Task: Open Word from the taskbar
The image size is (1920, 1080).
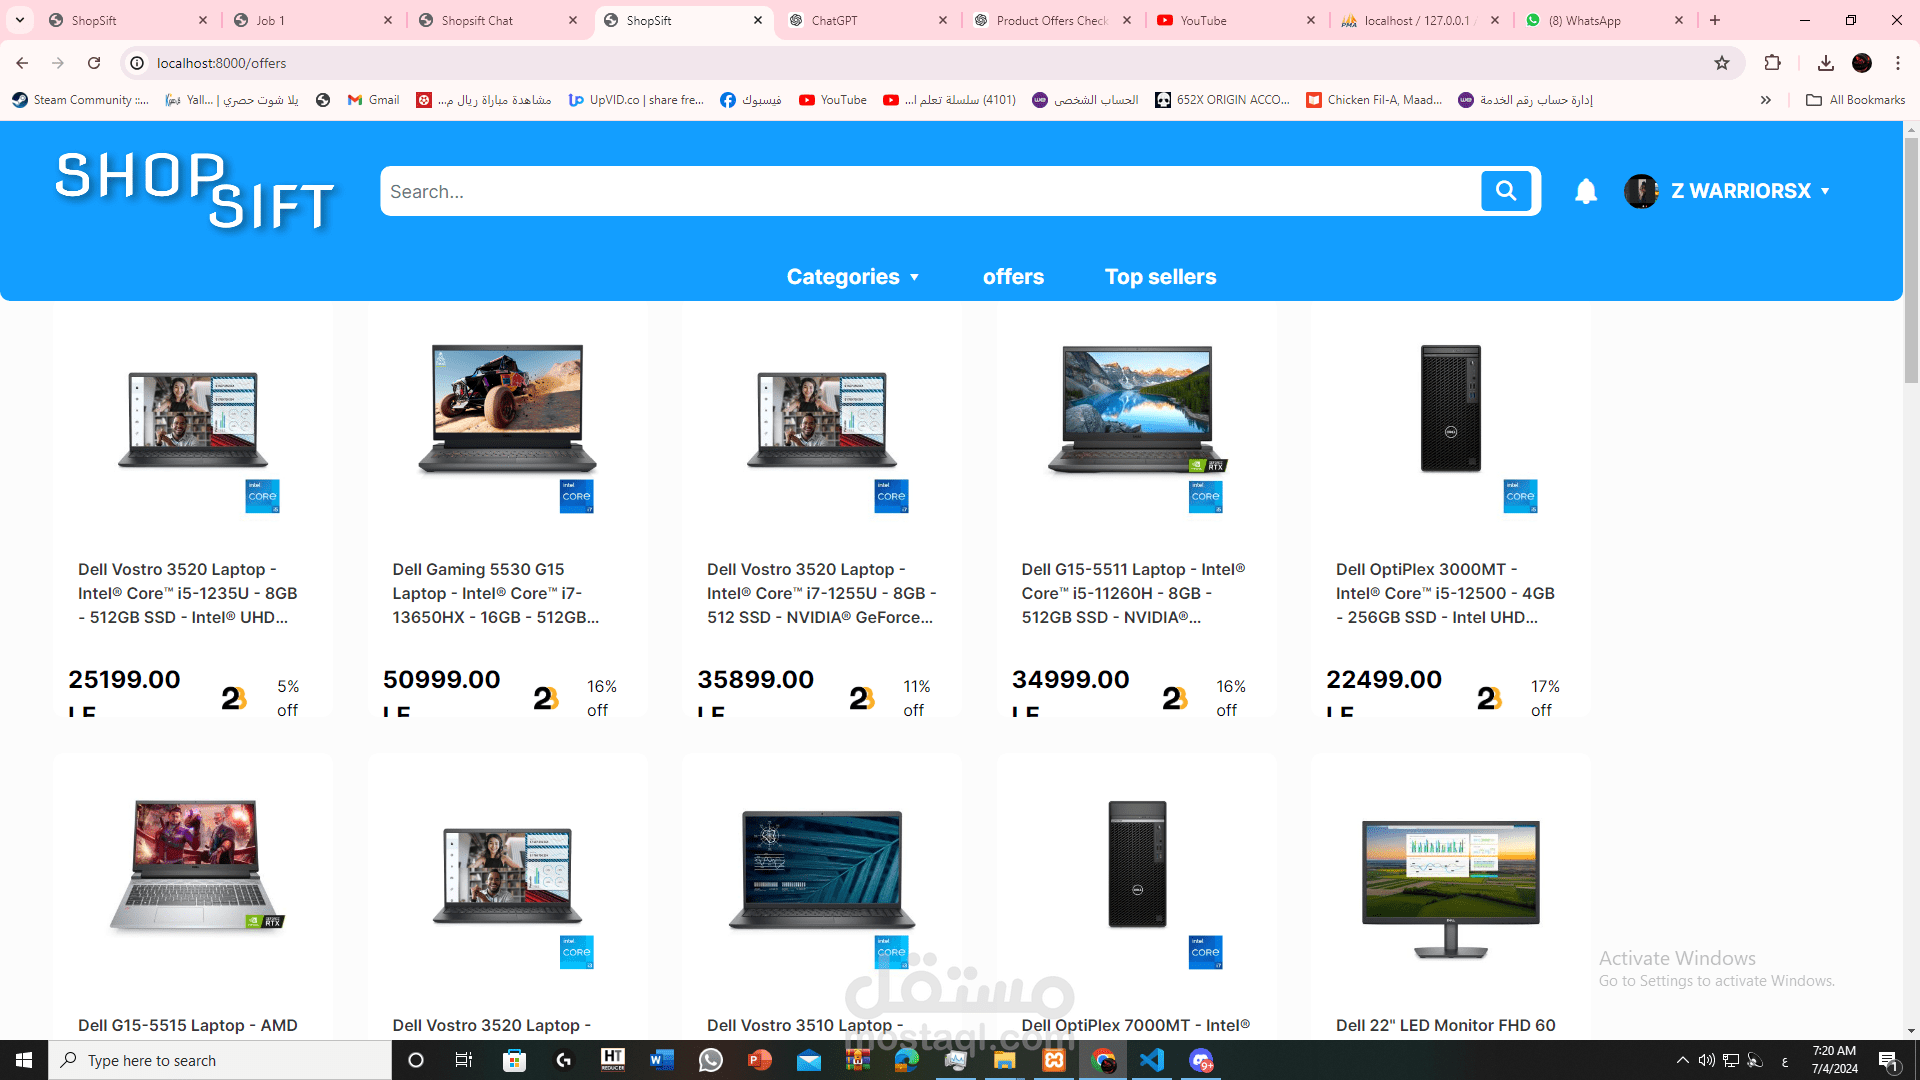Action: point(662,1060)
